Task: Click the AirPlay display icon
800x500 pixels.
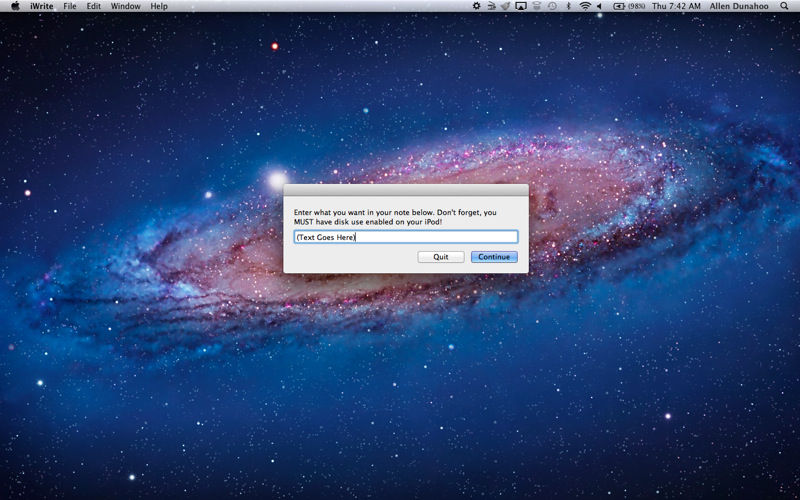Action: pyautogui.click(x=521, y=6)
